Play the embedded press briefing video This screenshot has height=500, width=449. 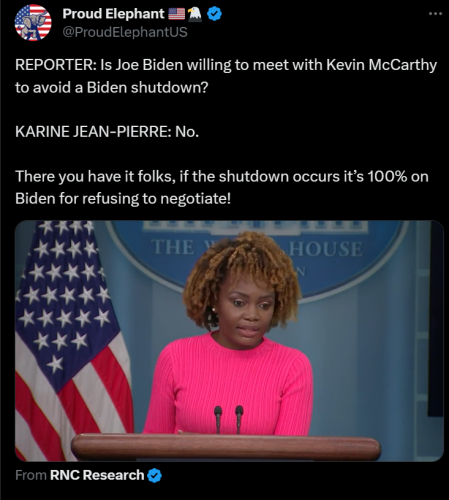tap(229, 341)
